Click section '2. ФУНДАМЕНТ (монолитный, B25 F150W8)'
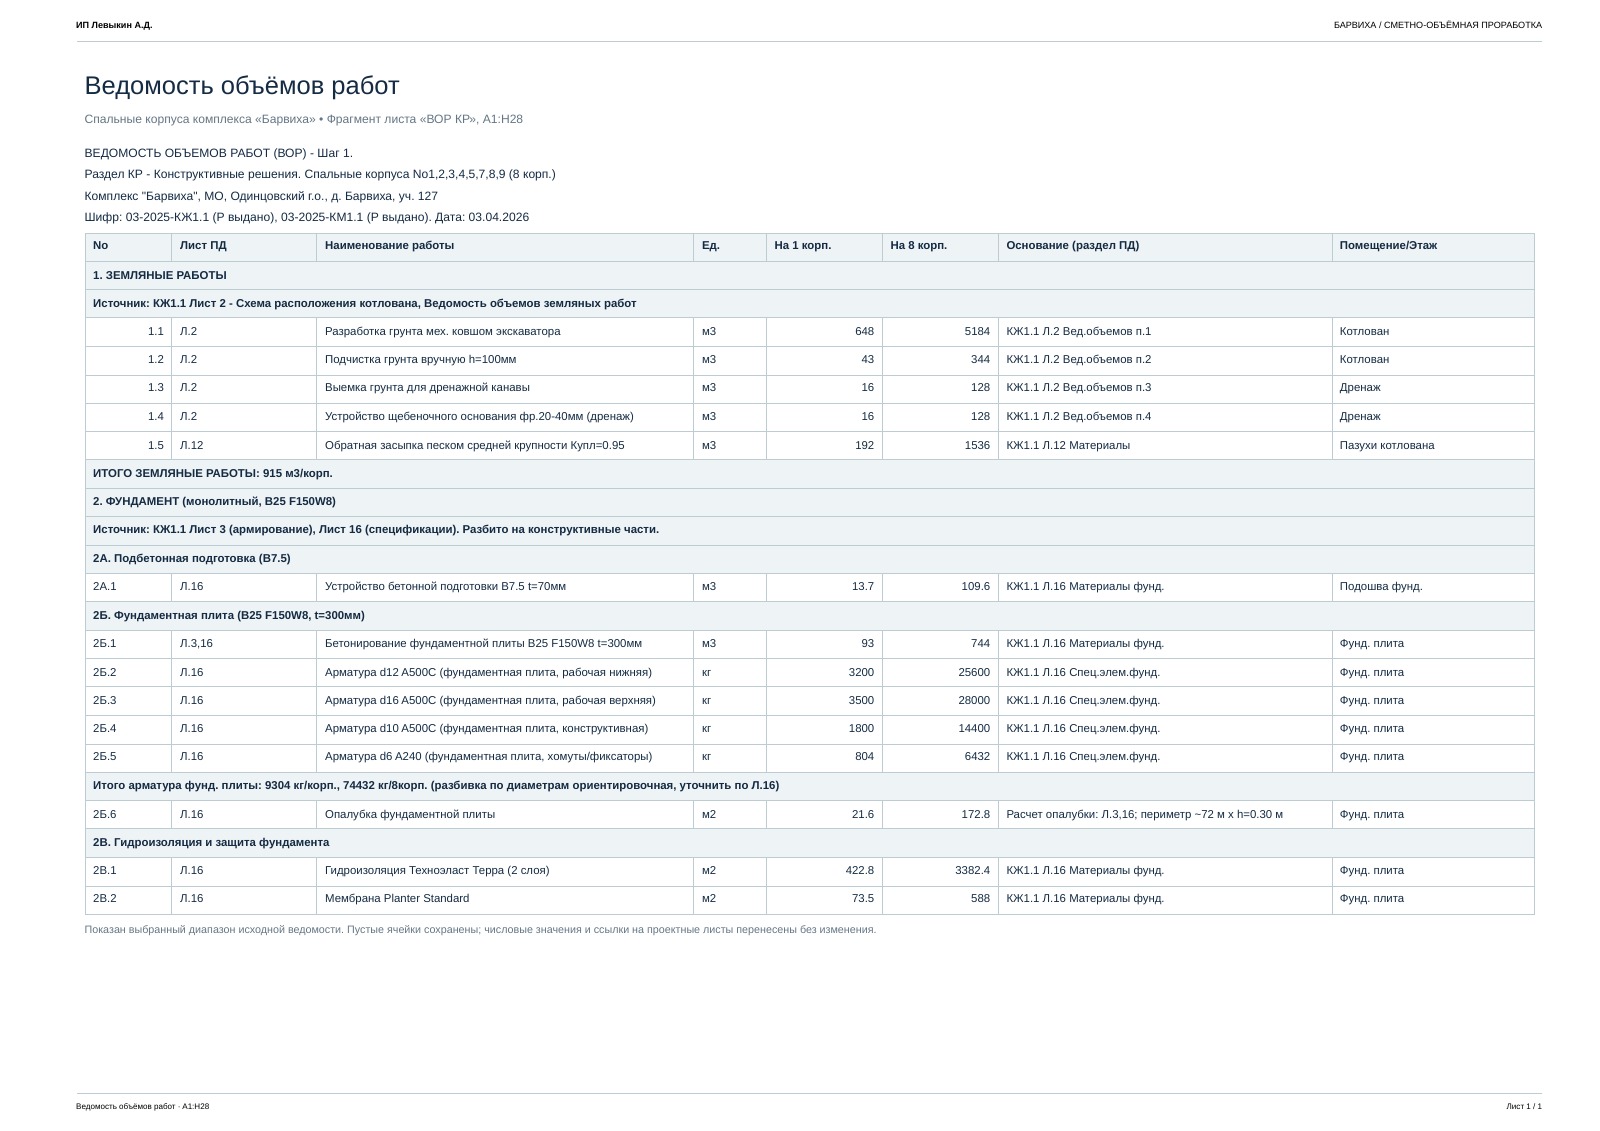Image resolution: width=1600 pixels, height=1131 pixels. (810, 502)
